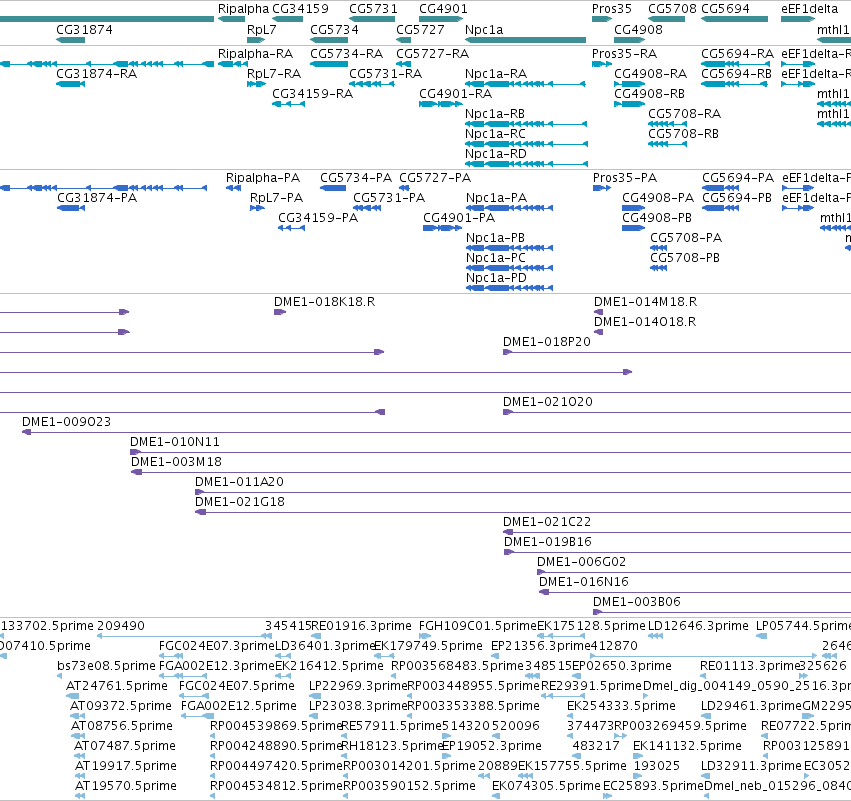Viewport: 851px width, 801px height.
Task: Click the DME1-018K18.R clone label
Action: pos(325,302)
